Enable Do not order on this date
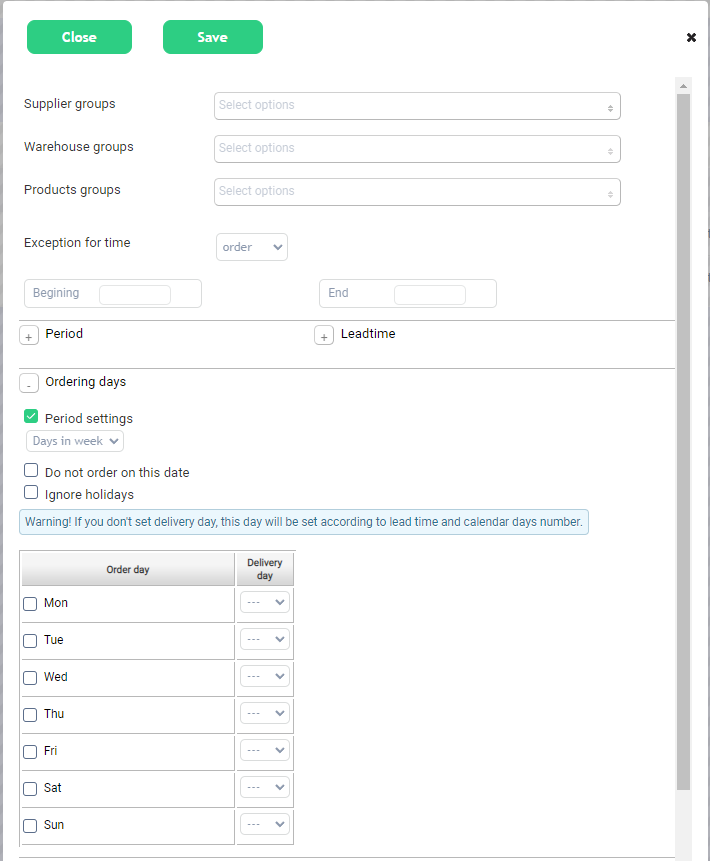 point(31,471)
